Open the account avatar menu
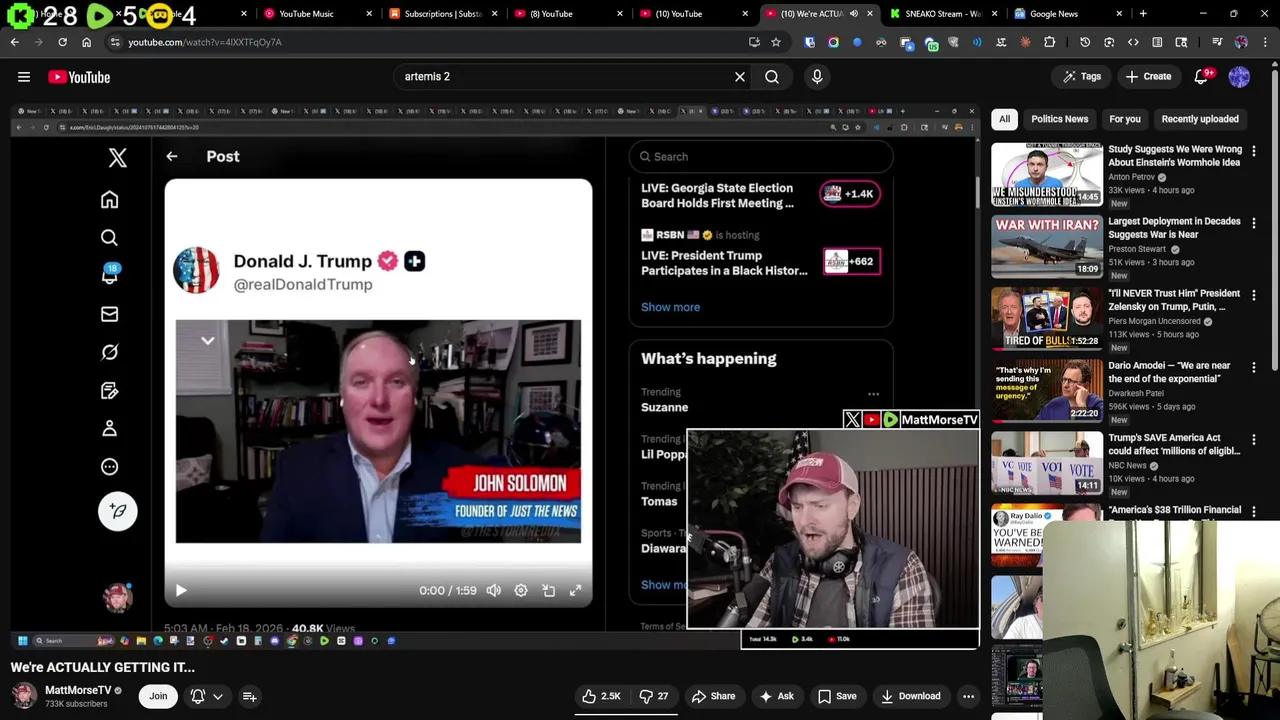The width and height of the screenshot is (1280, 720). 1239,77
